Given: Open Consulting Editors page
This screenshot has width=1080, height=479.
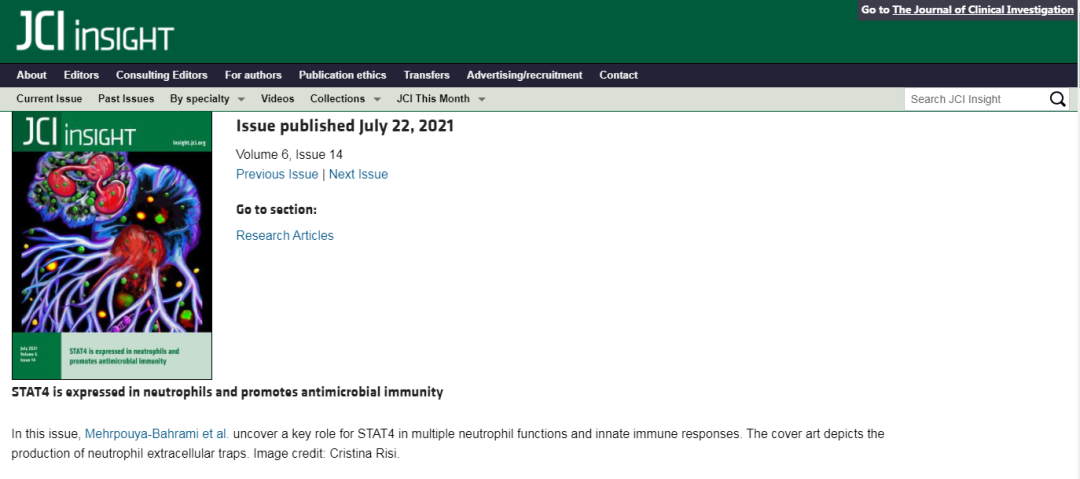Looking at the screenshot, I should pyautogui.click(x=162, y=75).
